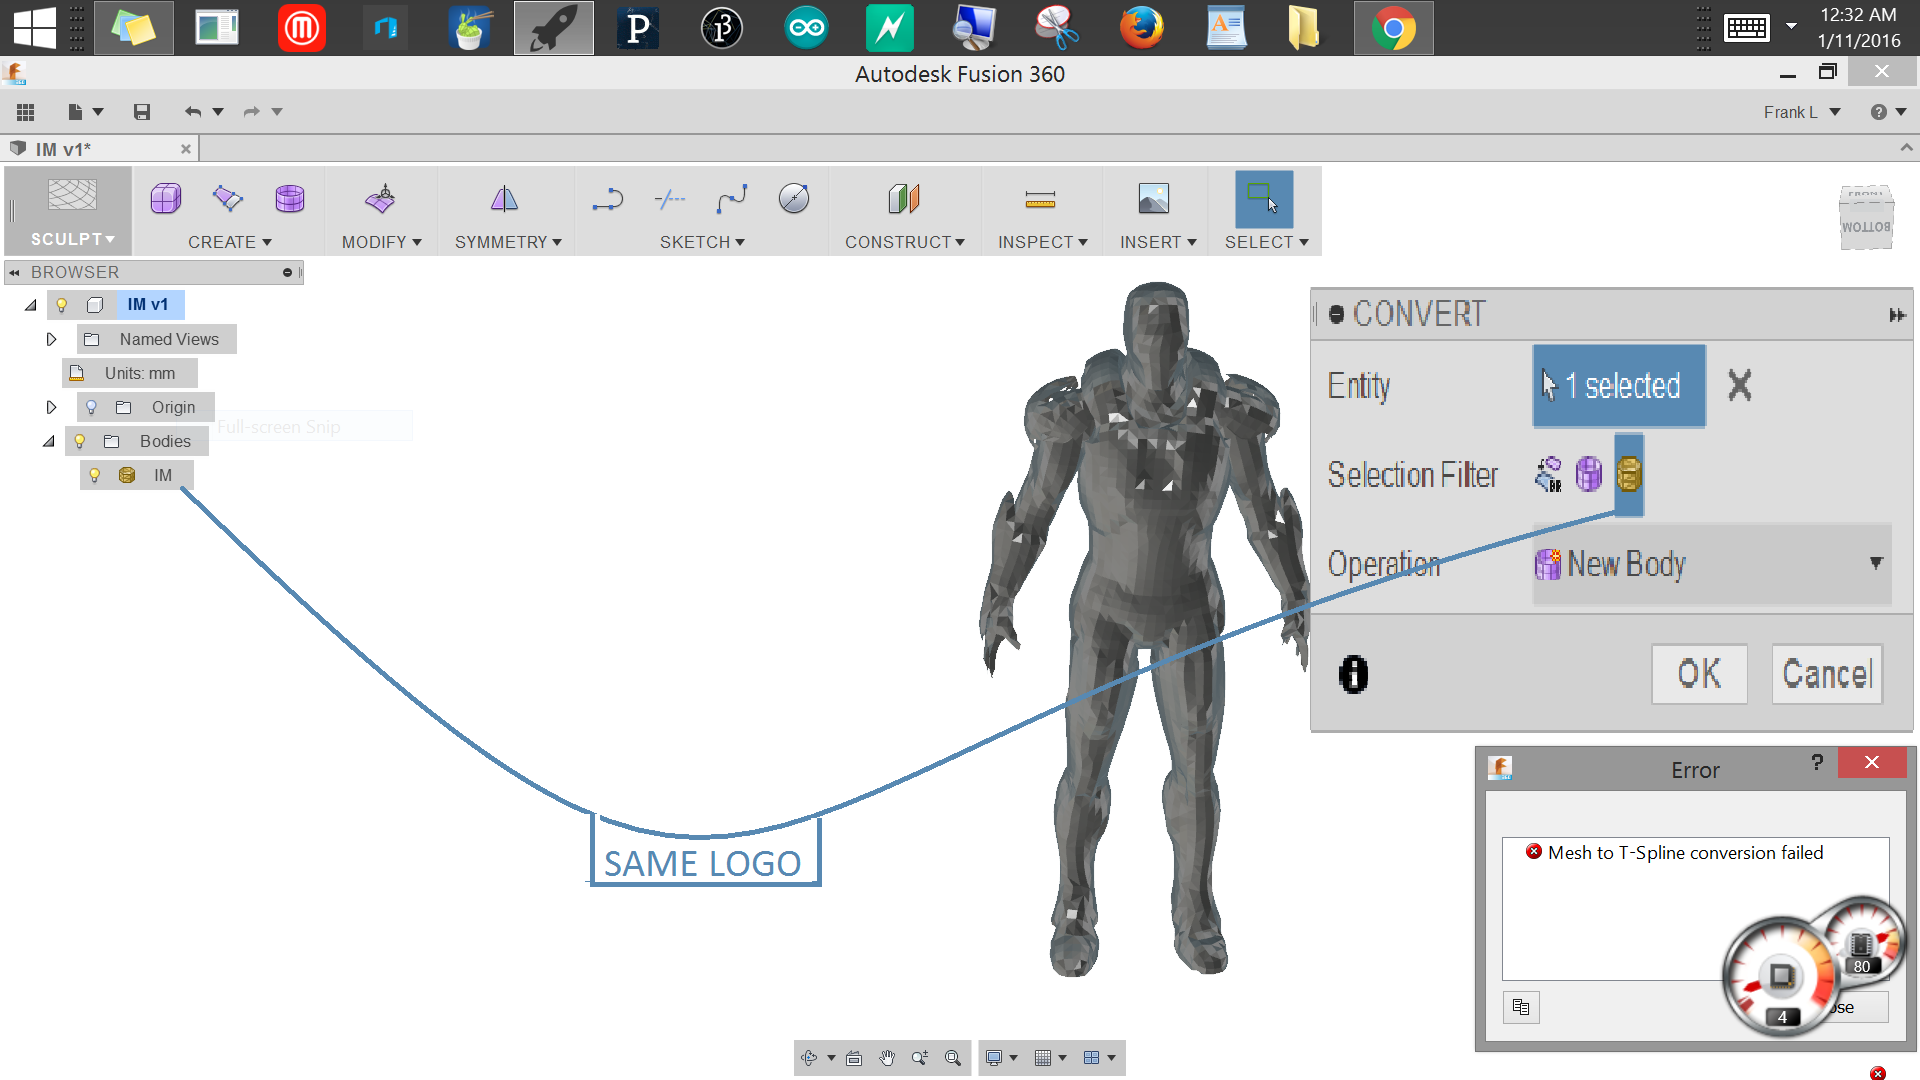Toggle visibility of the Bodies folder
1920x1080 pixels.
coord(79,441)
